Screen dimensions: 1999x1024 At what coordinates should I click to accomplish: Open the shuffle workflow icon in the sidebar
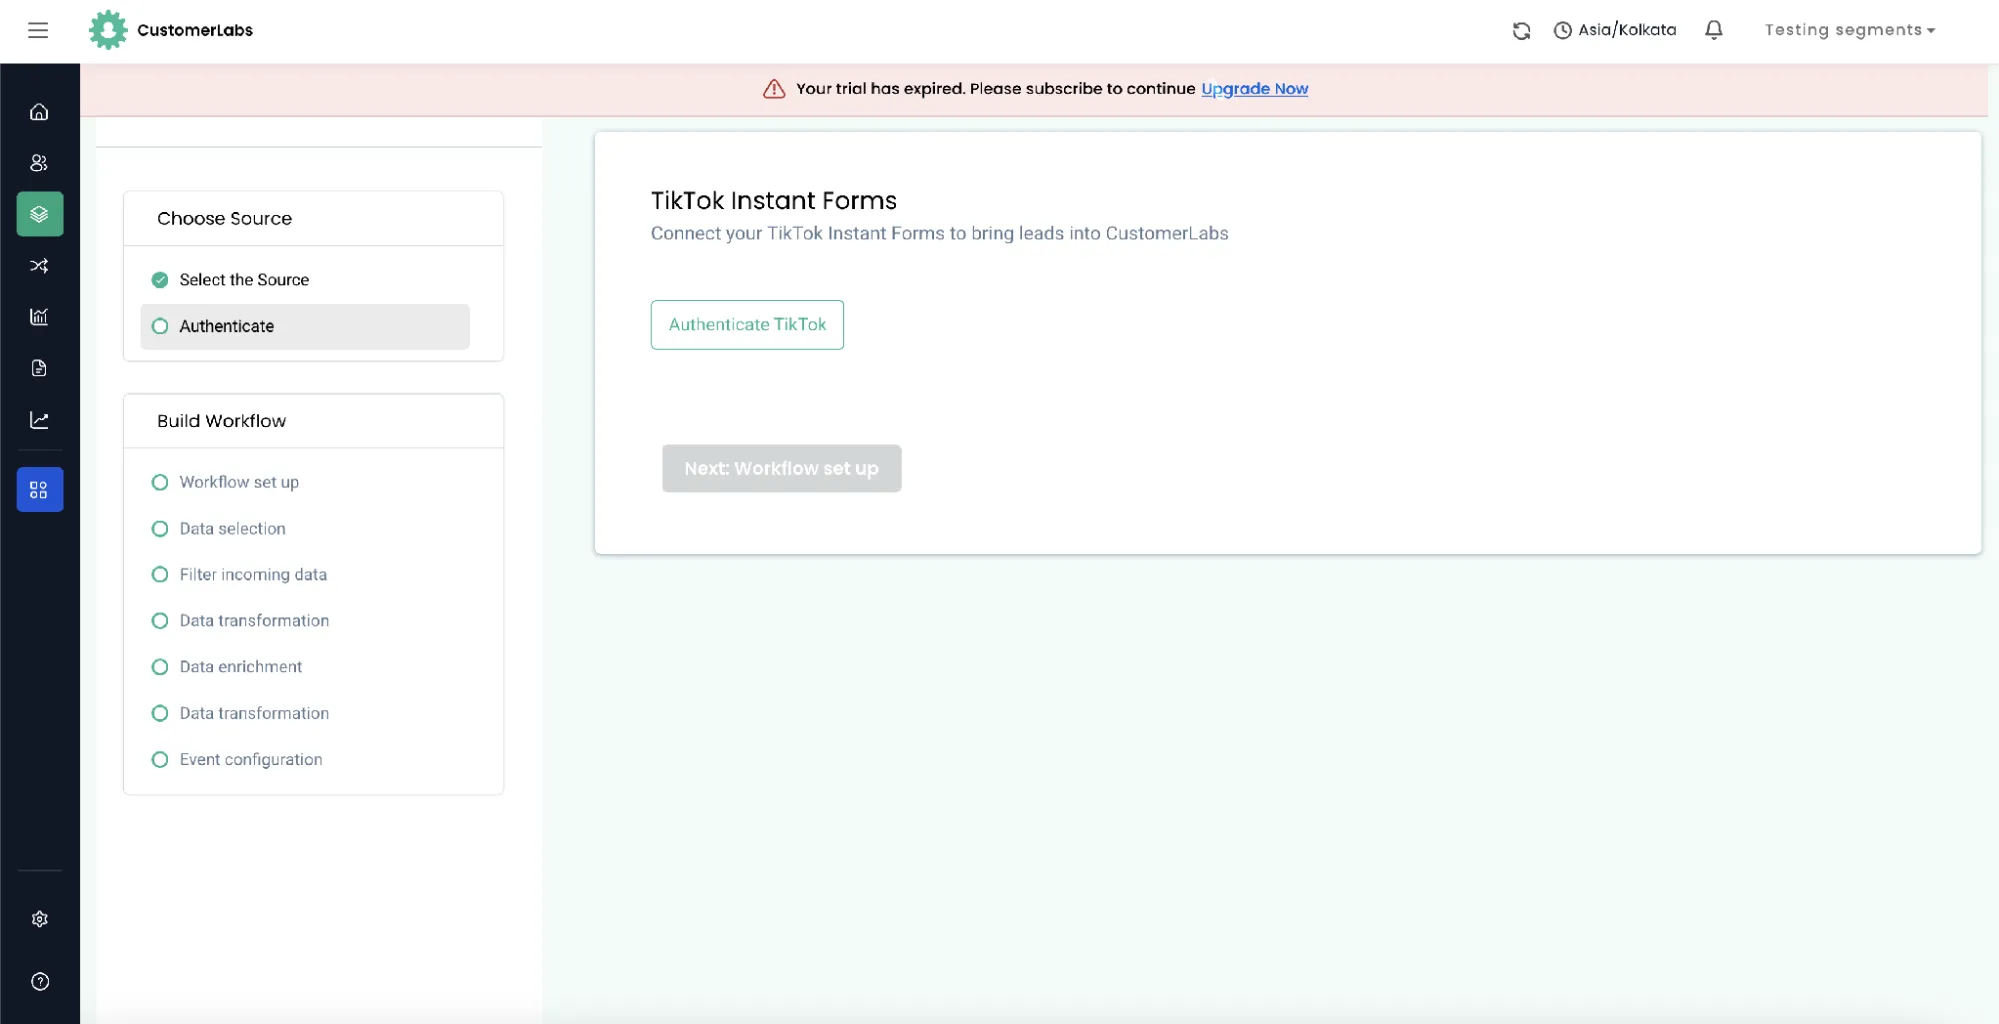click(x=39, y=265)
